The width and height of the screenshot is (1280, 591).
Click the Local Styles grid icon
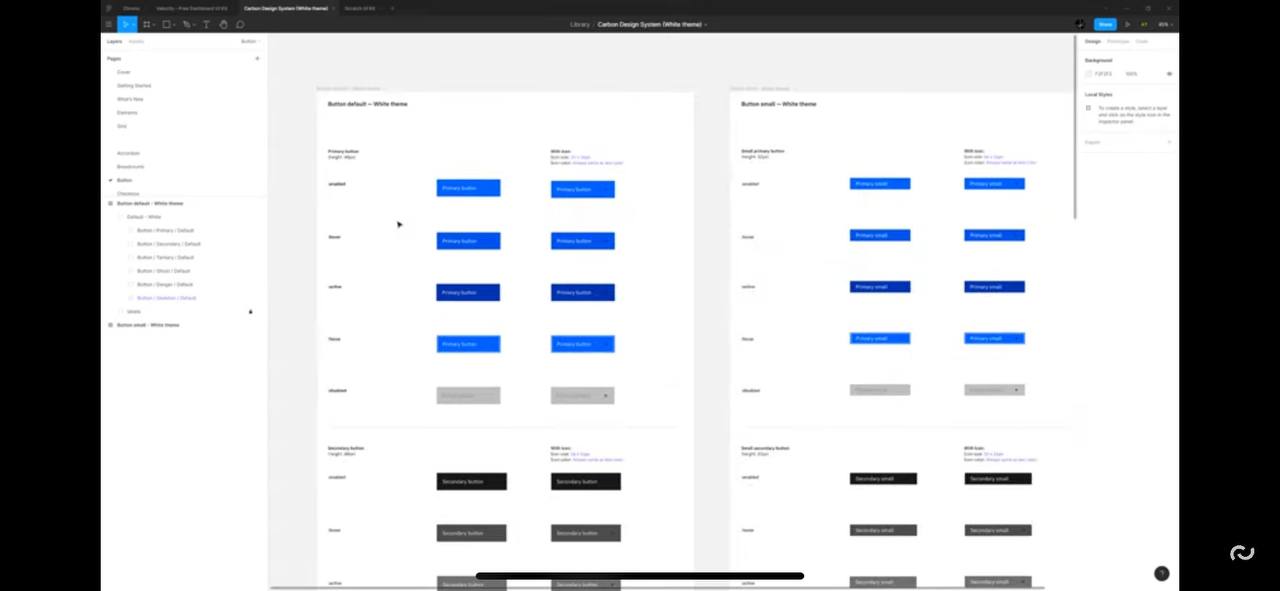click(x=1089, y=108)
